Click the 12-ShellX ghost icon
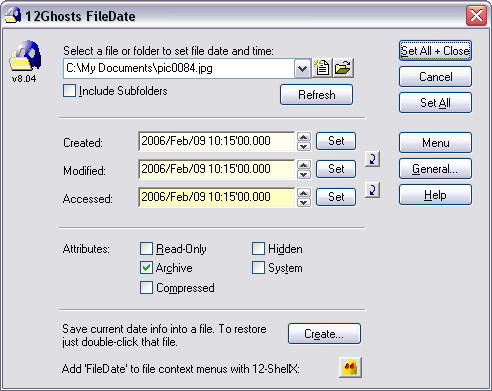The width and height of the screenshot is (492, 391). 350,368
